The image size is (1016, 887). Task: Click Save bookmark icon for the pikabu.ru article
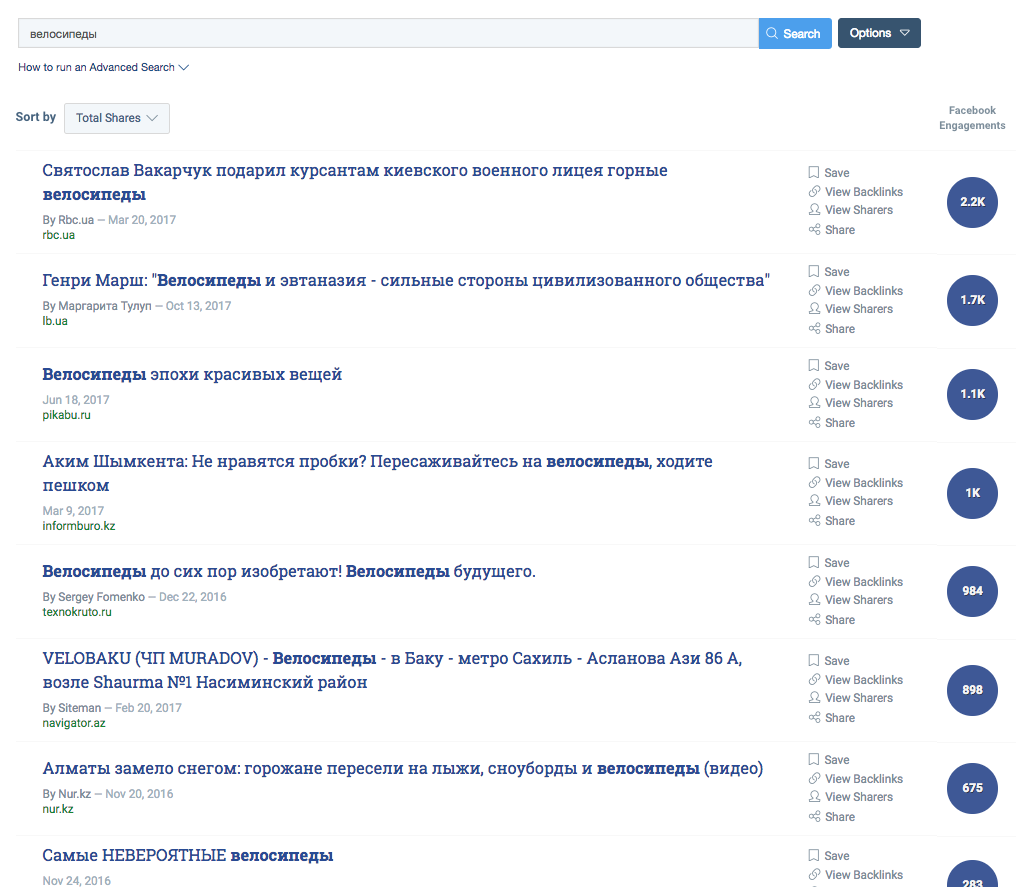click(x=814, y=365)
